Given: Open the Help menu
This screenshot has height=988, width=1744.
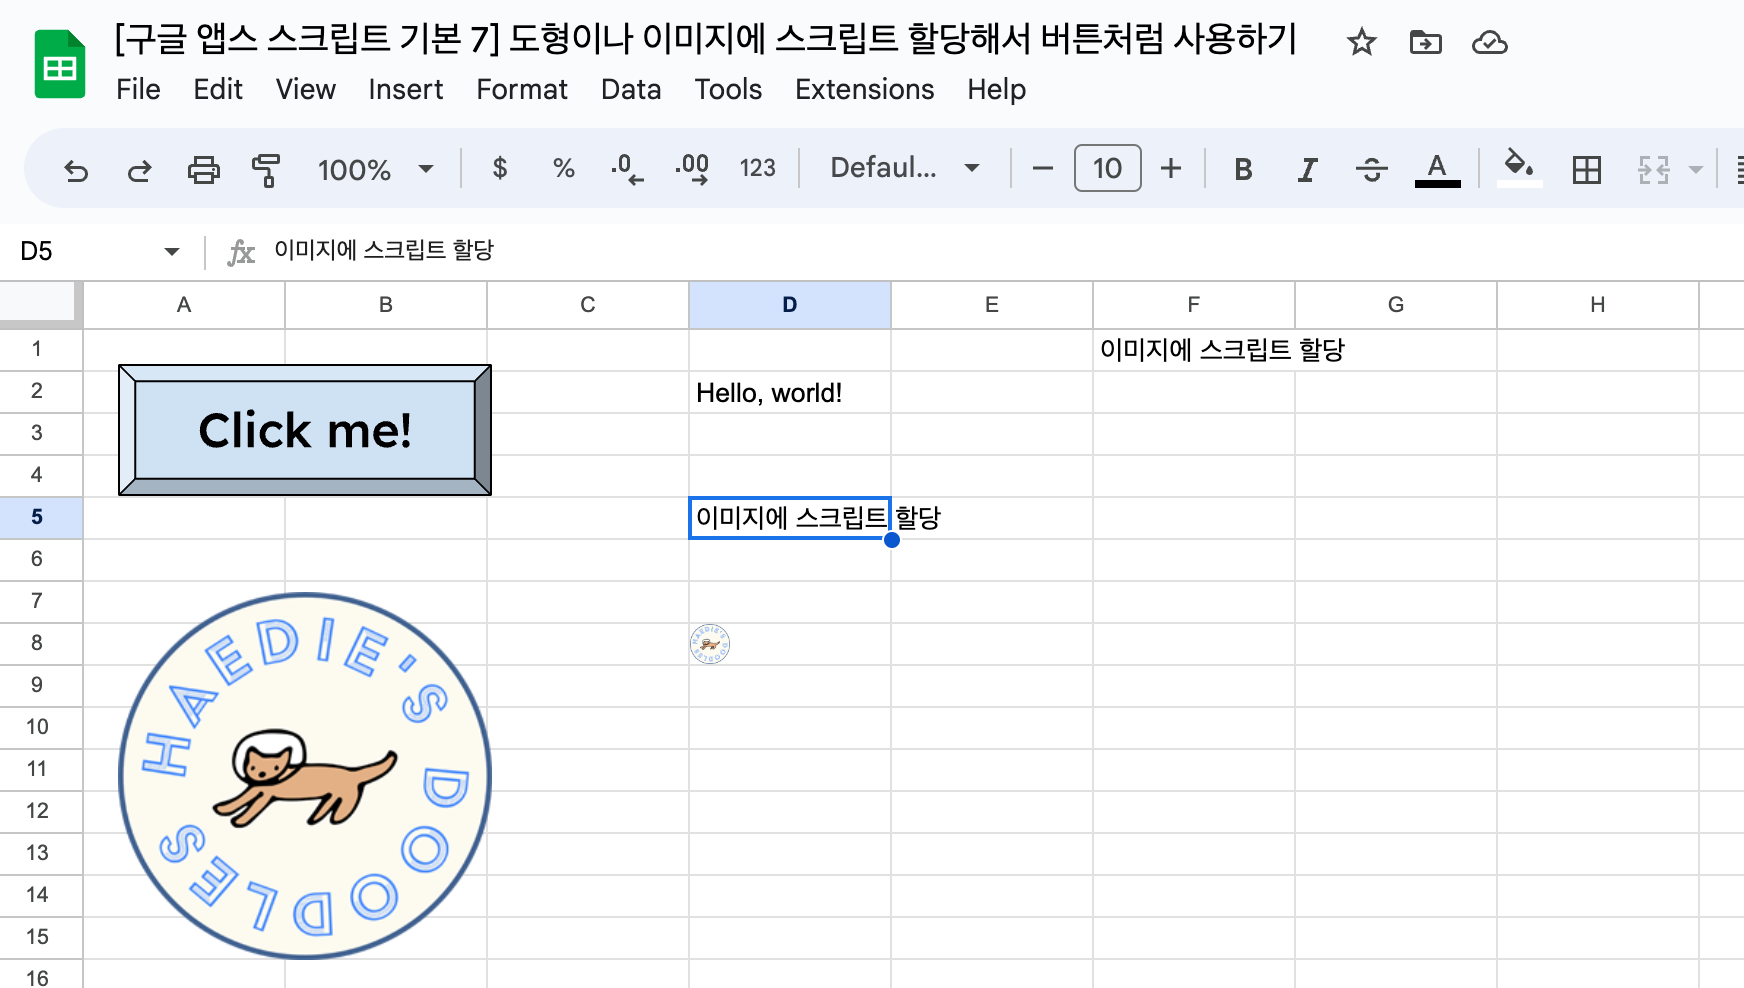Looking at the screenshot, I should pos(996,90).
